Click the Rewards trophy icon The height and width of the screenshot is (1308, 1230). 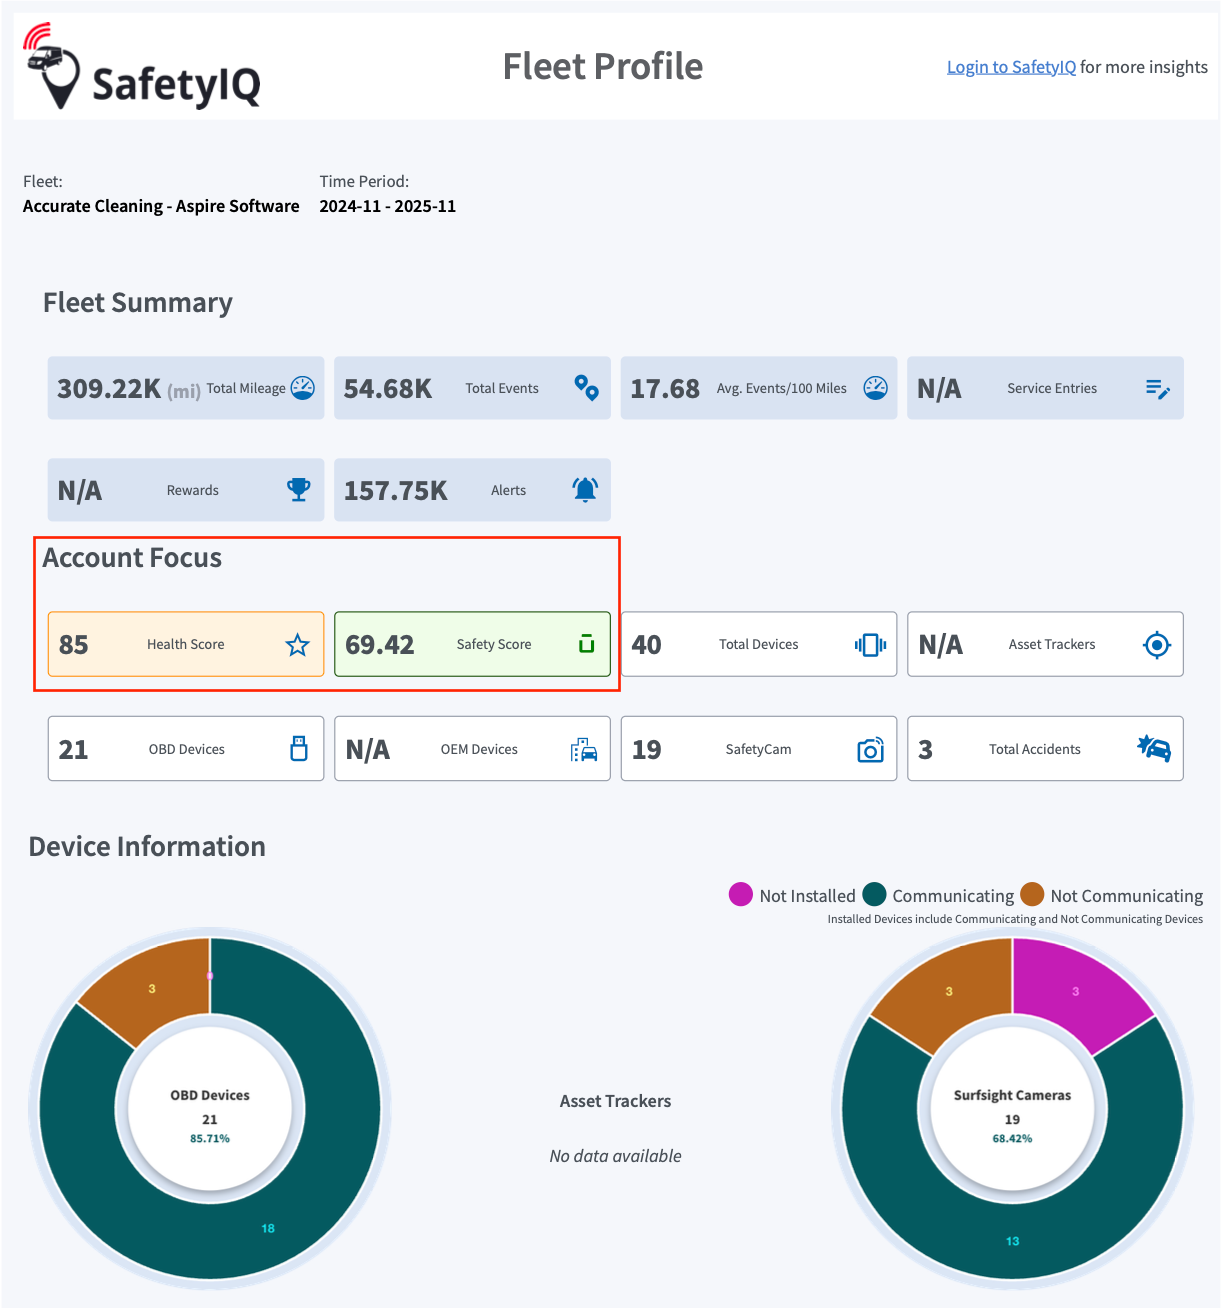pos(299,490)
